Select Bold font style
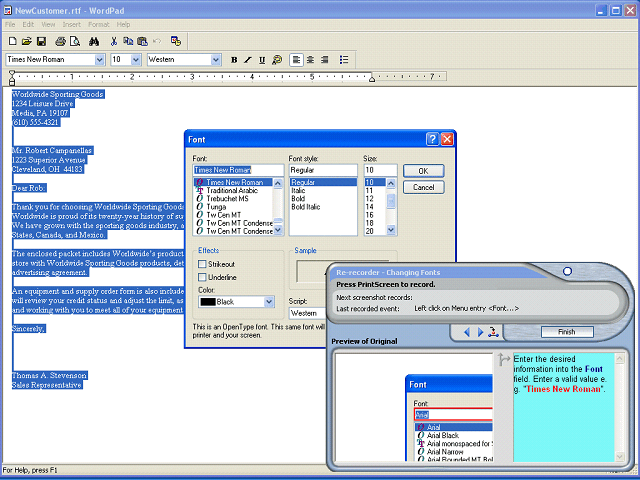The width and height of the screenshot is (640, 480). (298, 199)
